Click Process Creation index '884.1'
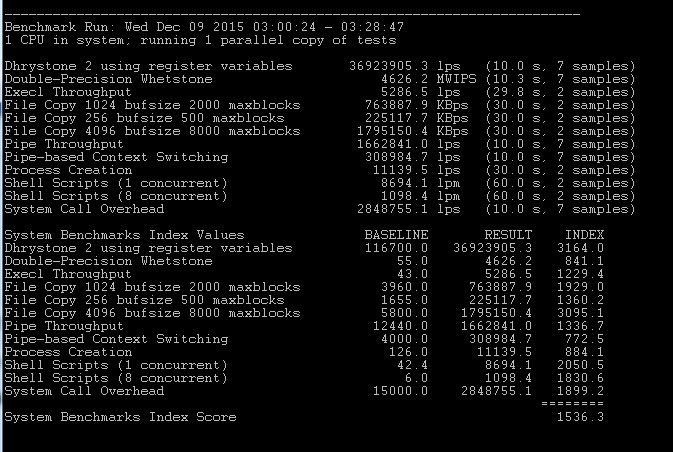Viewport: 673px width, 452px height. pos(585,352)
